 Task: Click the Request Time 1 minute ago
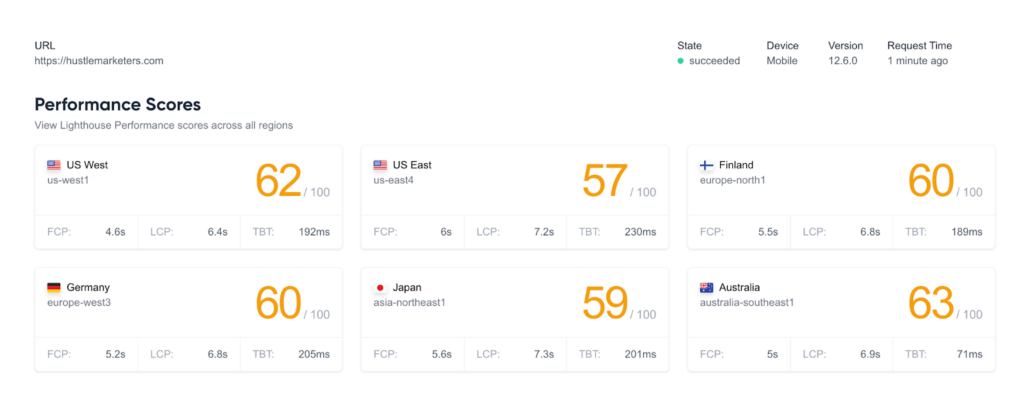[917, 61]
